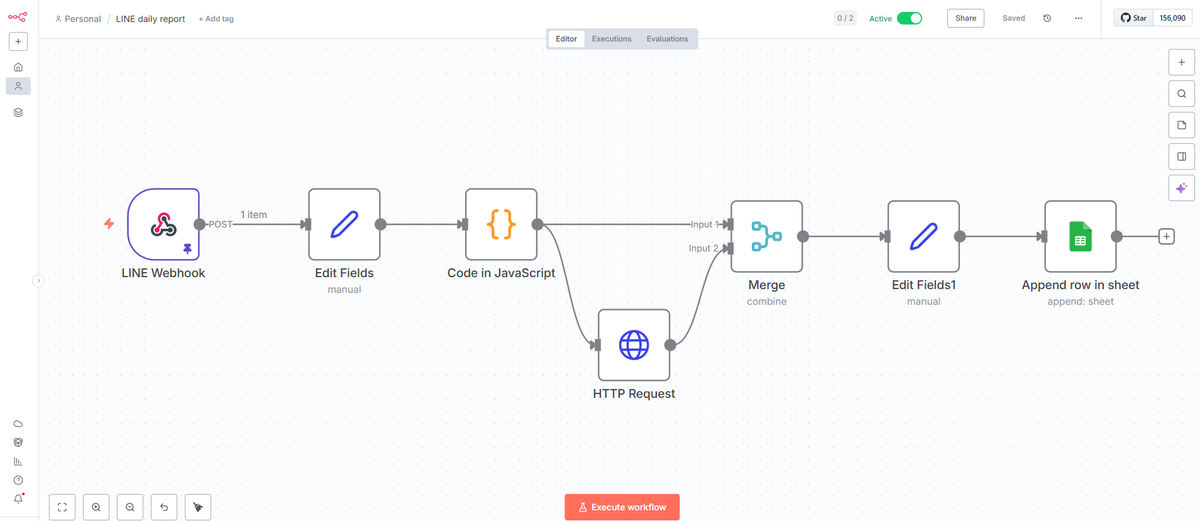
Task: Expand the collapsed left sidebar
Action: [x=39, y=281]
